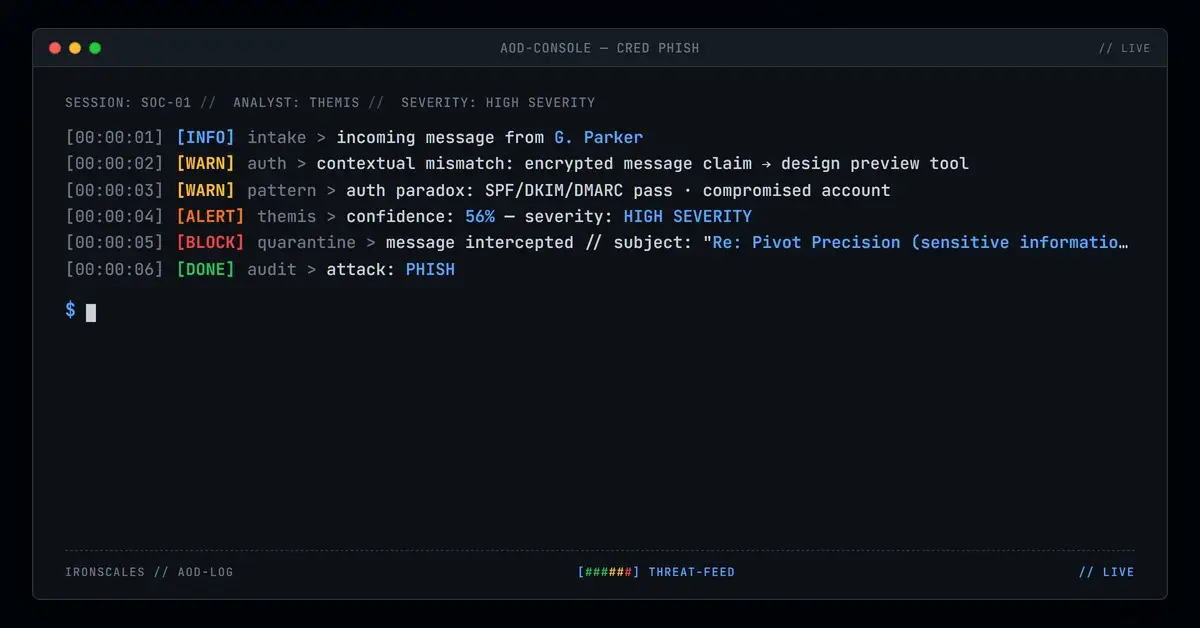Click the yellow minimize window dot
The image size is (1200, 628).
pos(75,48)
